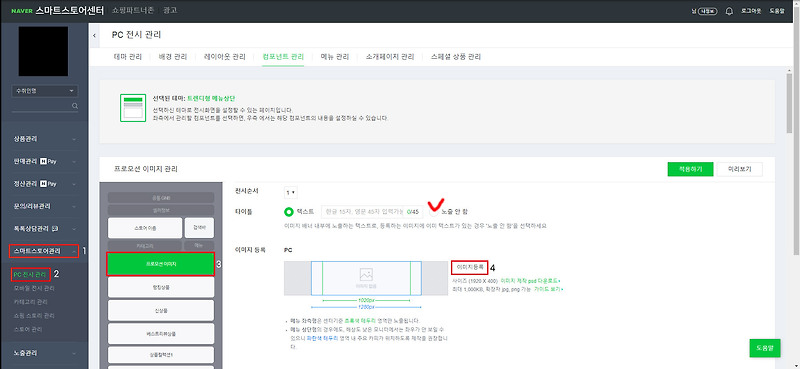
Task: Select the 프로모션 이미지 component block
Action: [160, 264]
